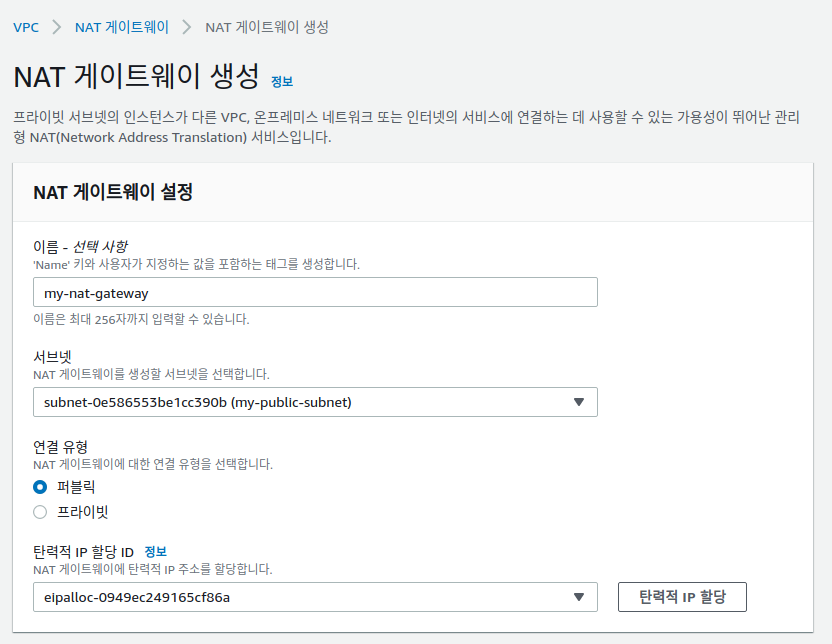Select the 퍼블릭 connection type

40,486
